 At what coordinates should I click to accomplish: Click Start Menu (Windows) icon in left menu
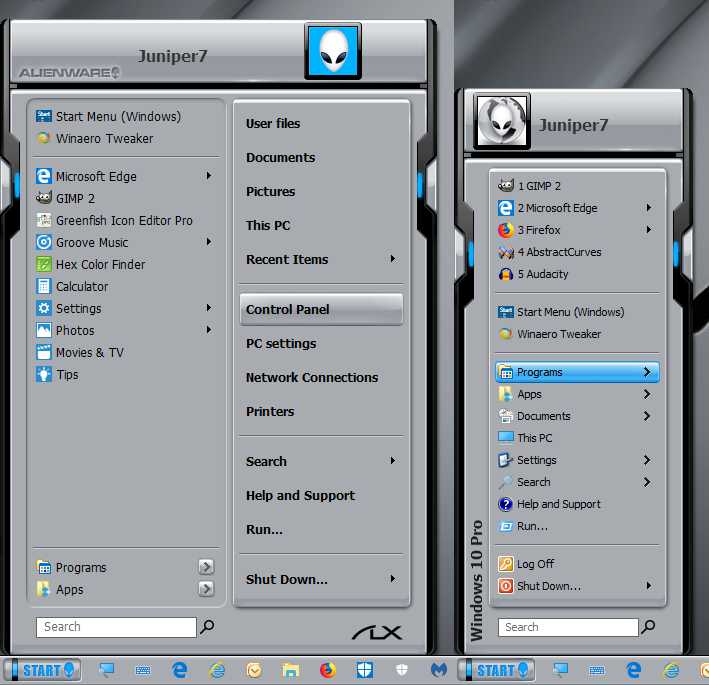pyautogui.click(x=44, y=116)
